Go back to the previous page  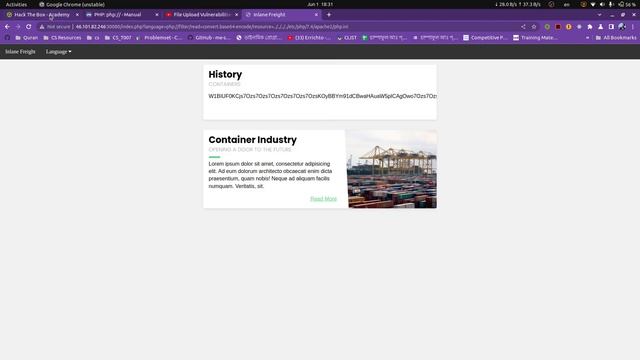pyautogui.click(x=7, y=27)
